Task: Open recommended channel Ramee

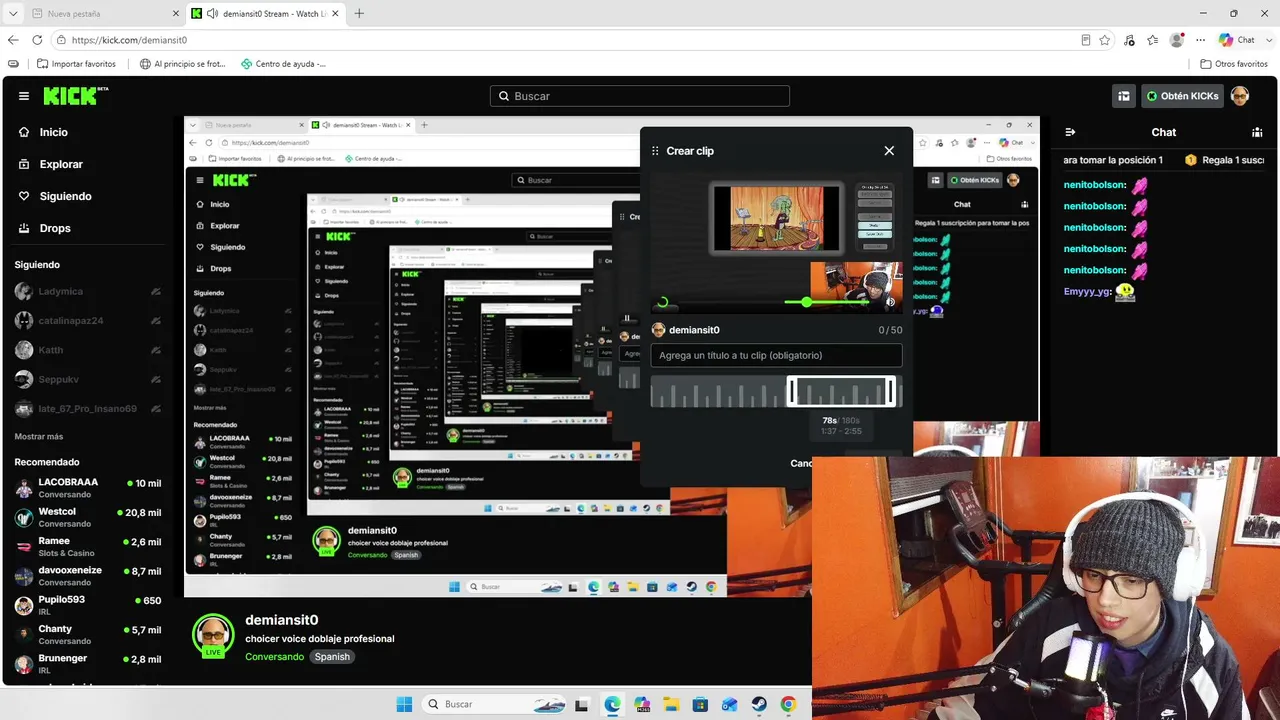Action: [88, 547]
